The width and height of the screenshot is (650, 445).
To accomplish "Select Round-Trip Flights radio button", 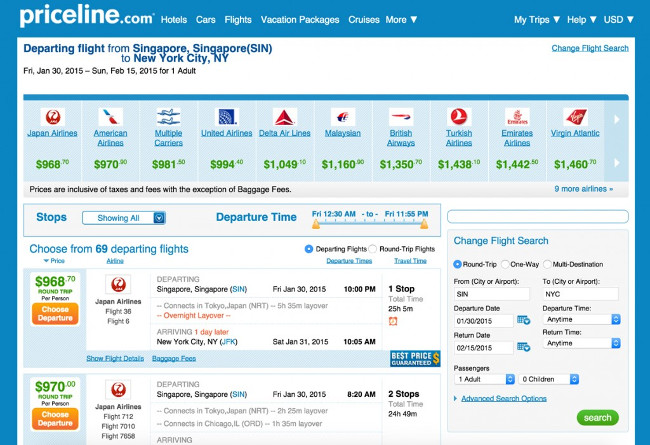I will 373,249.
